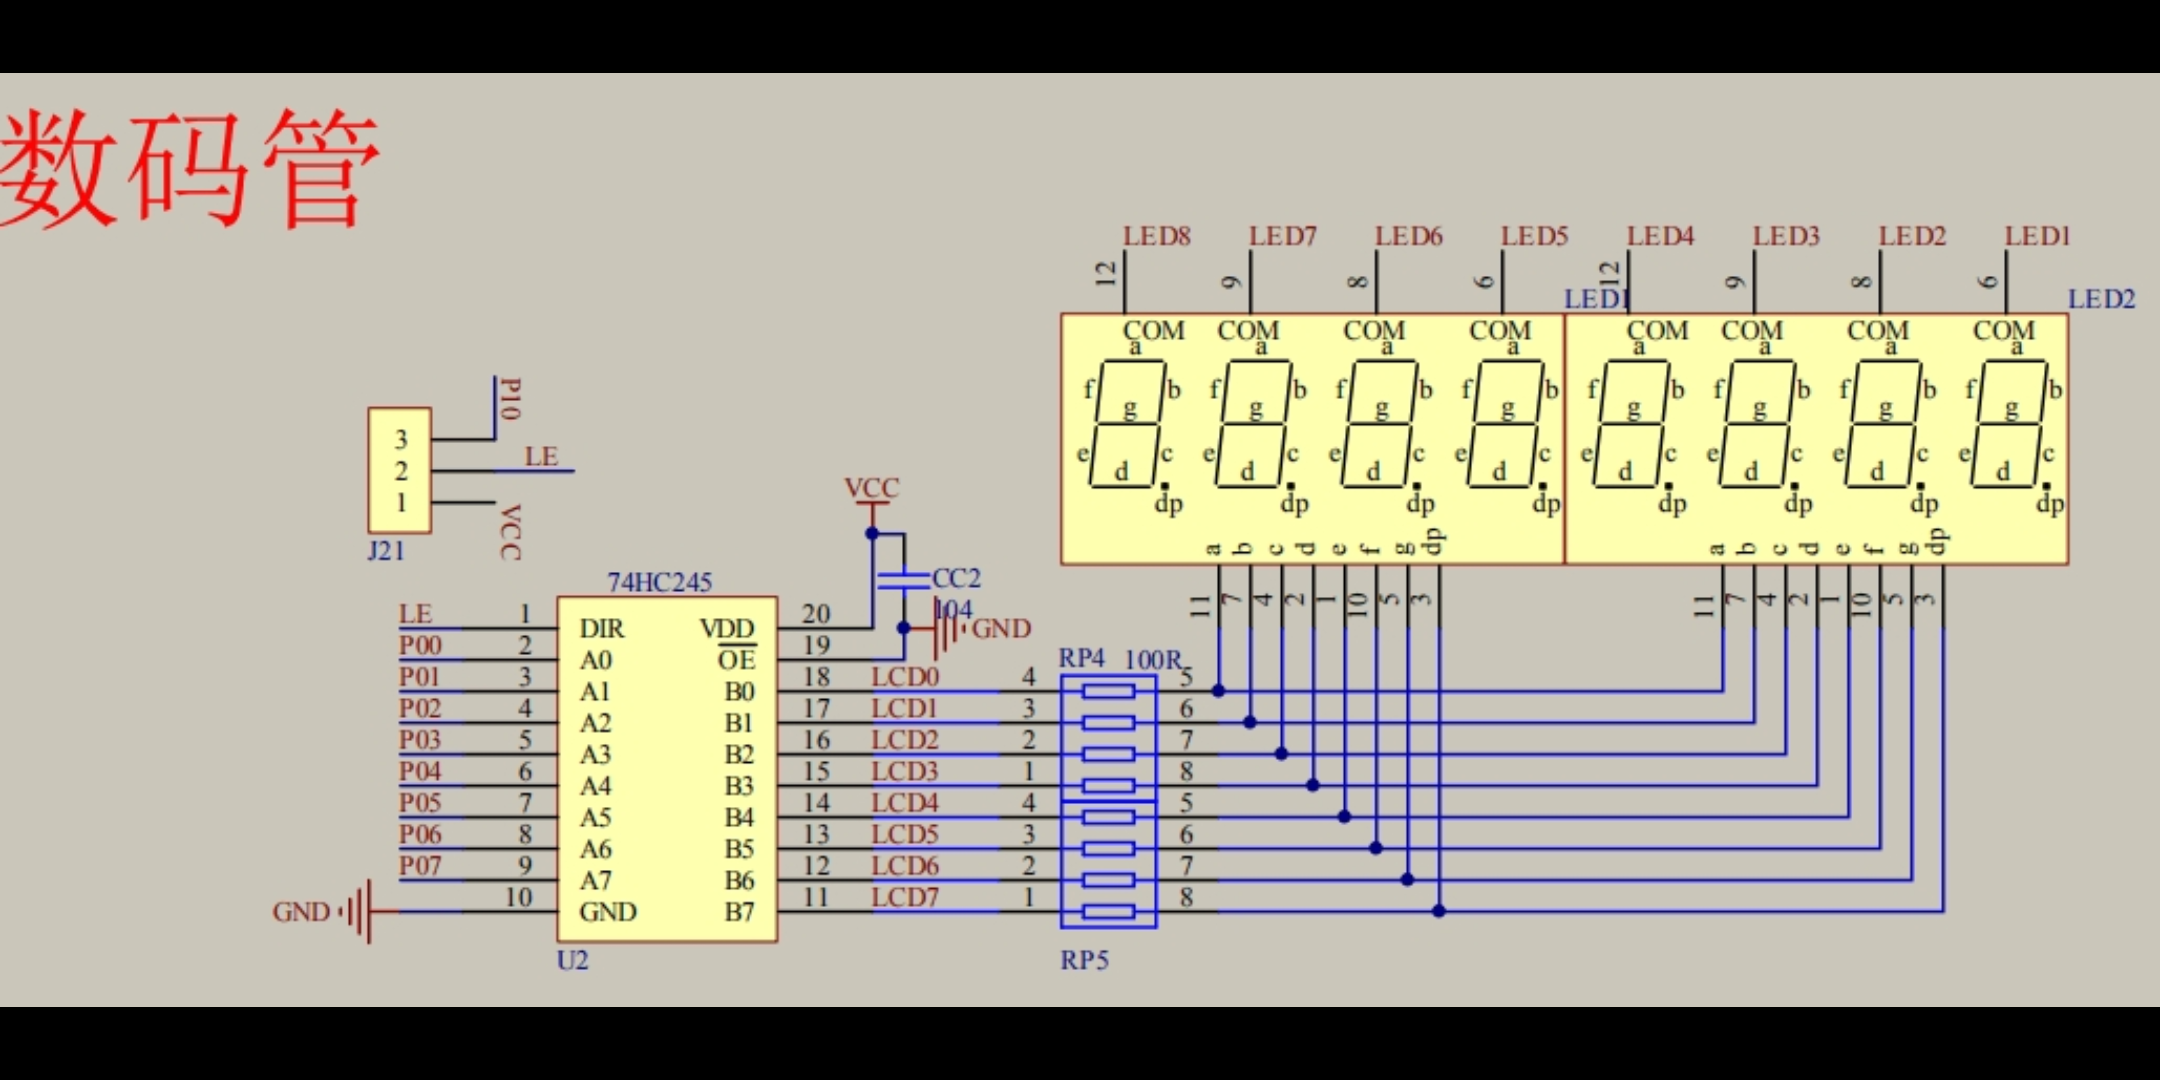Select the LCD3 net label
Viewport: 2160px width, 1080px height.
(x=905, y=771)
